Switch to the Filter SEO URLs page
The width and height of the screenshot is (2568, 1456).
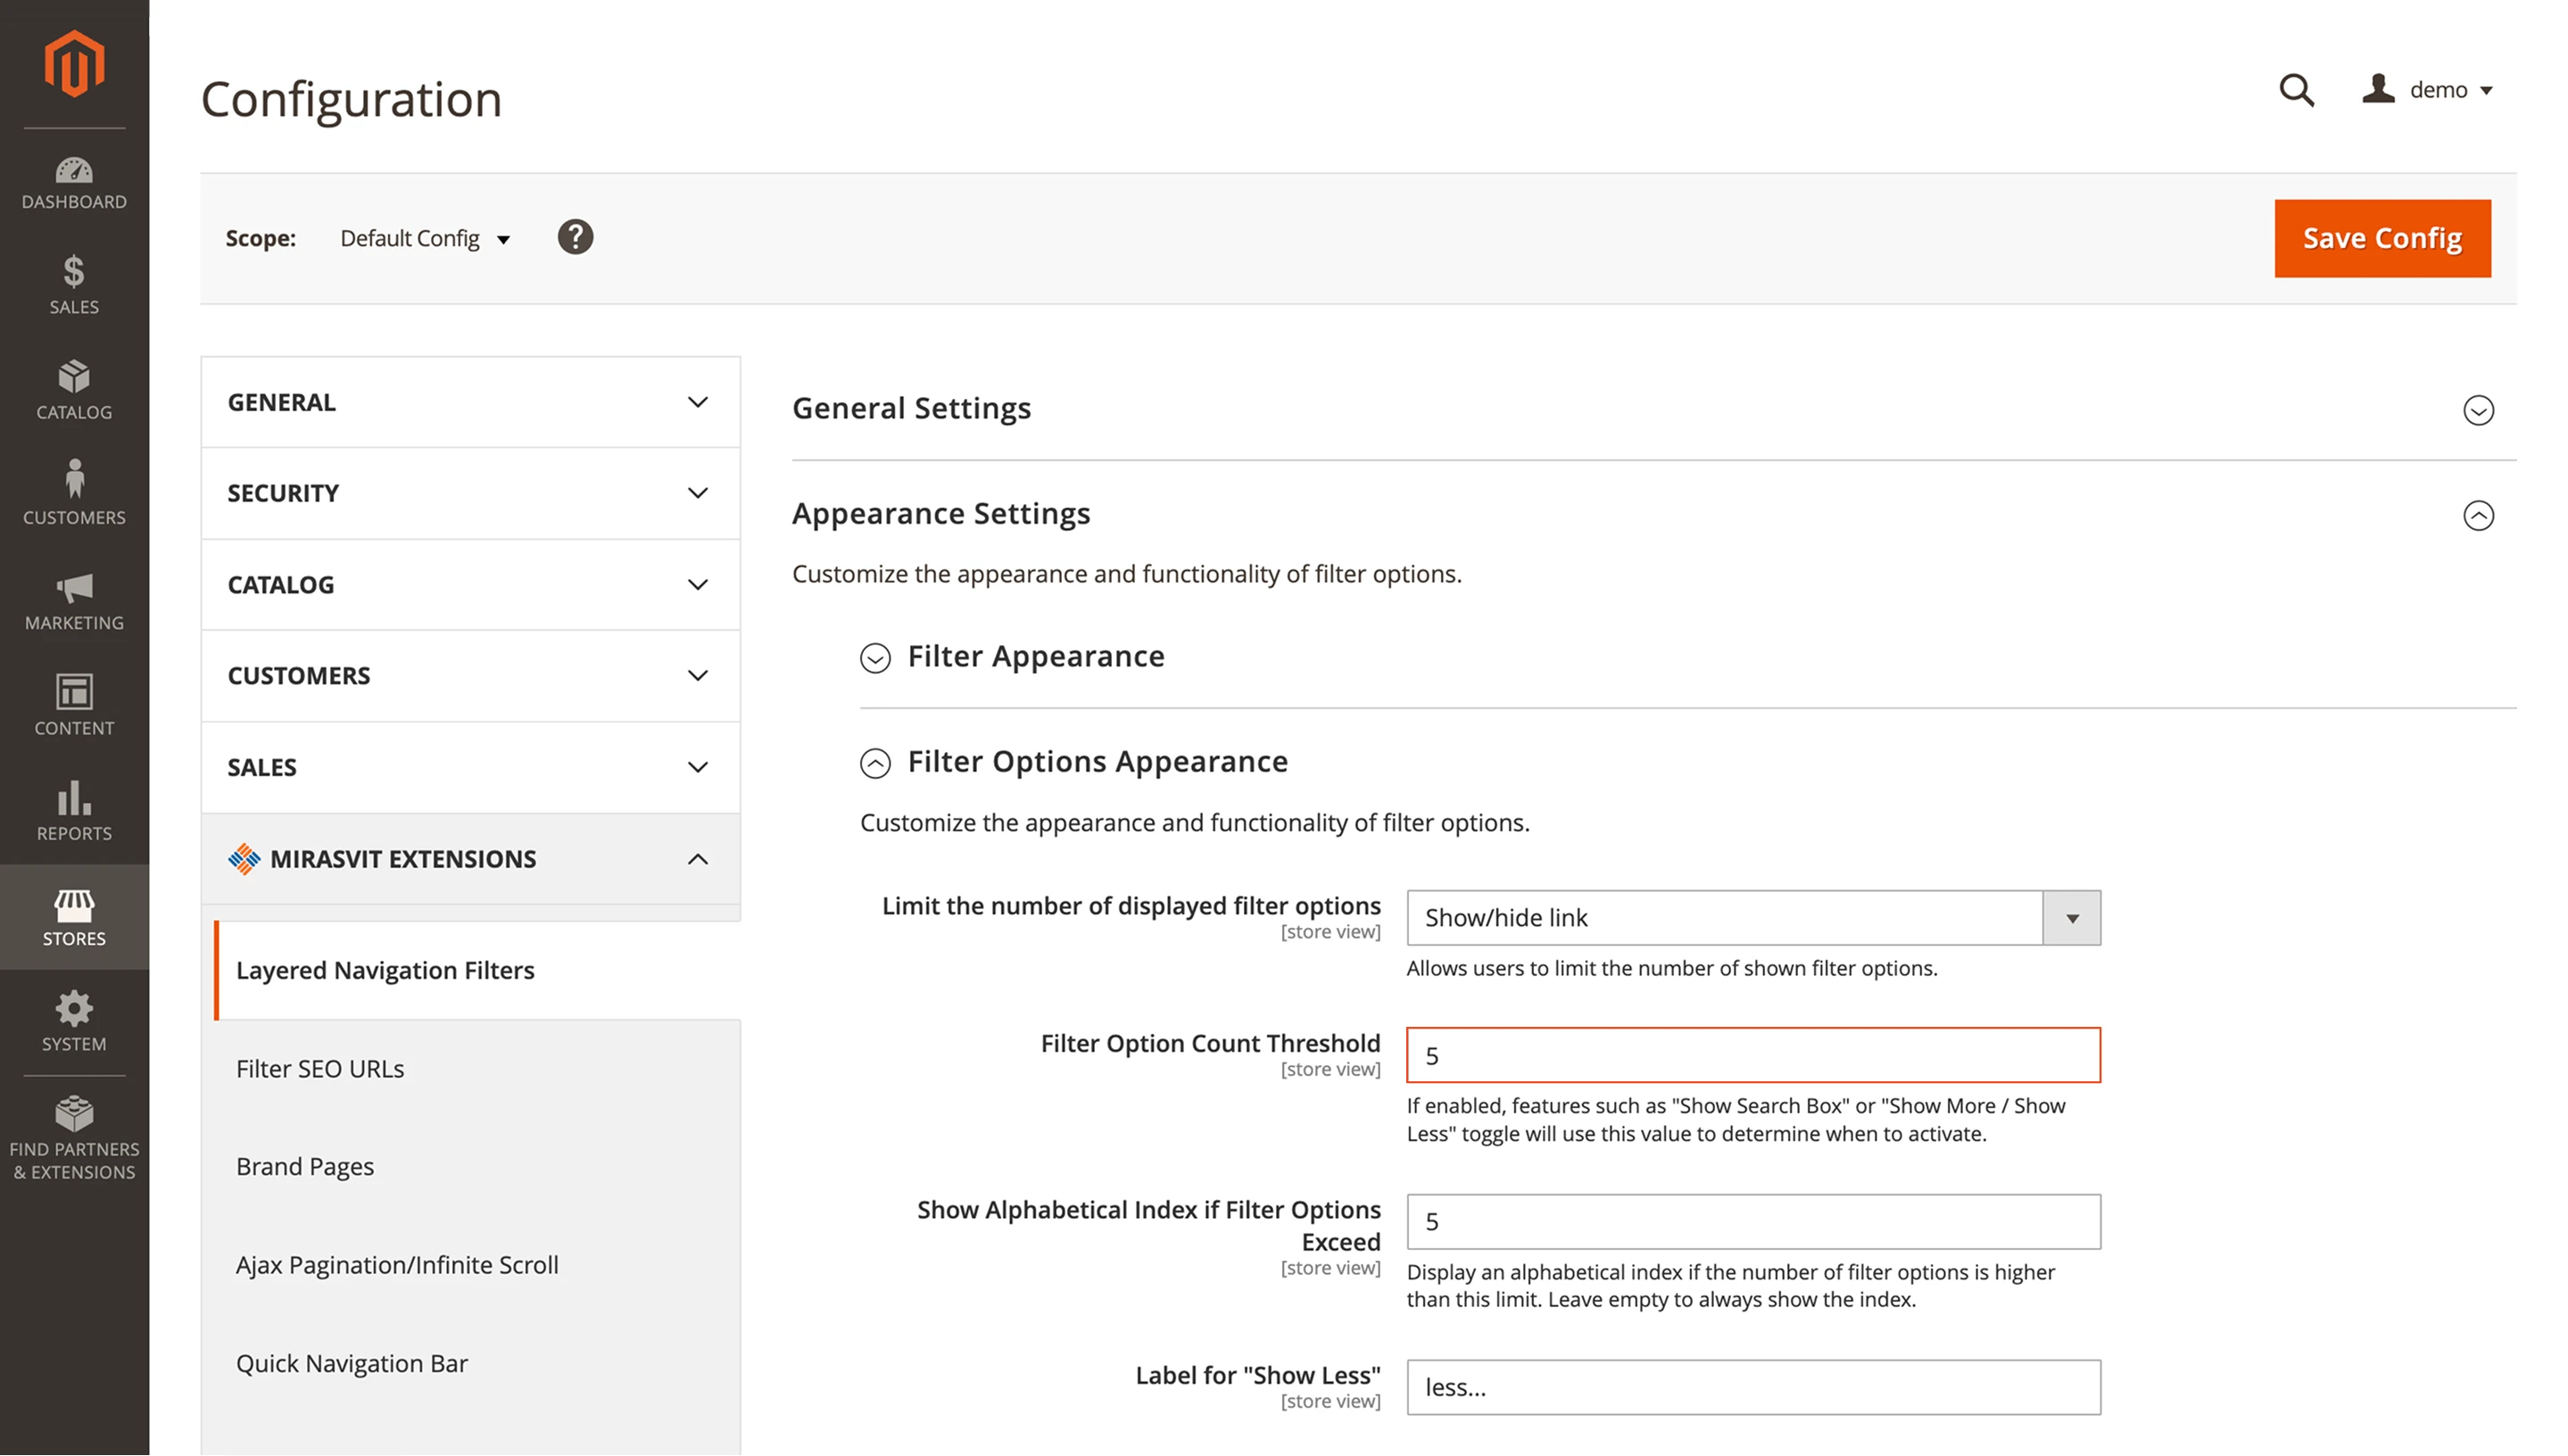[x=319, y=1068]
